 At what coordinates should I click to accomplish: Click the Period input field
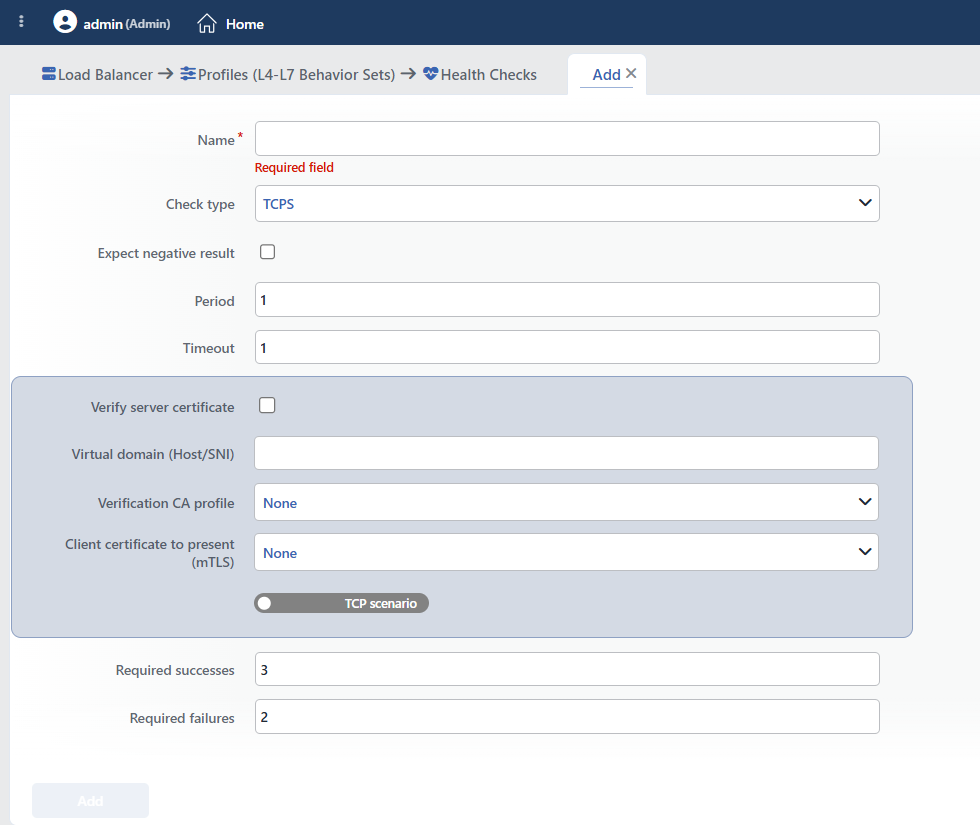pyautogui.click(x=567, y=299)
